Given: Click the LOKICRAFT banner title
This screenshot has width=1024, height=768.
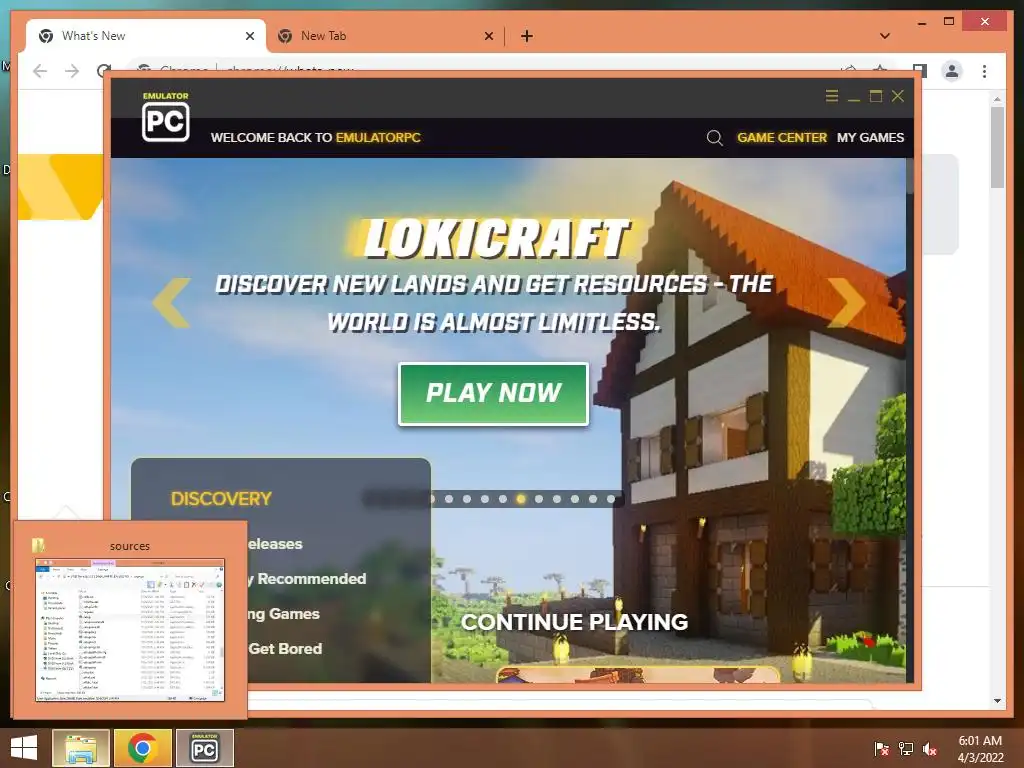Looking at the screenshot, I should 497,238.
